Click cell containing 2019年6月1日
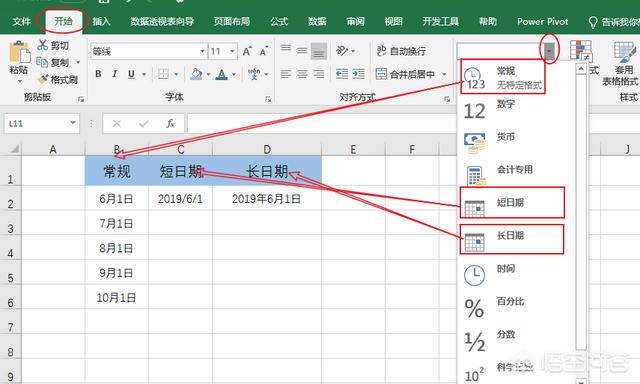The image size is (640, 384). 267,199
